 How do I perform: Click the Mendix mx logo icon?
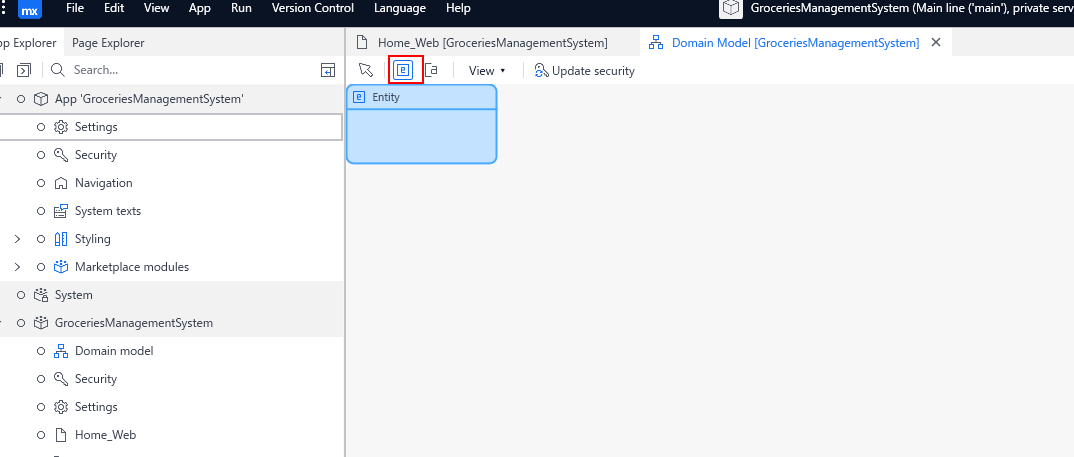[29, 10]
